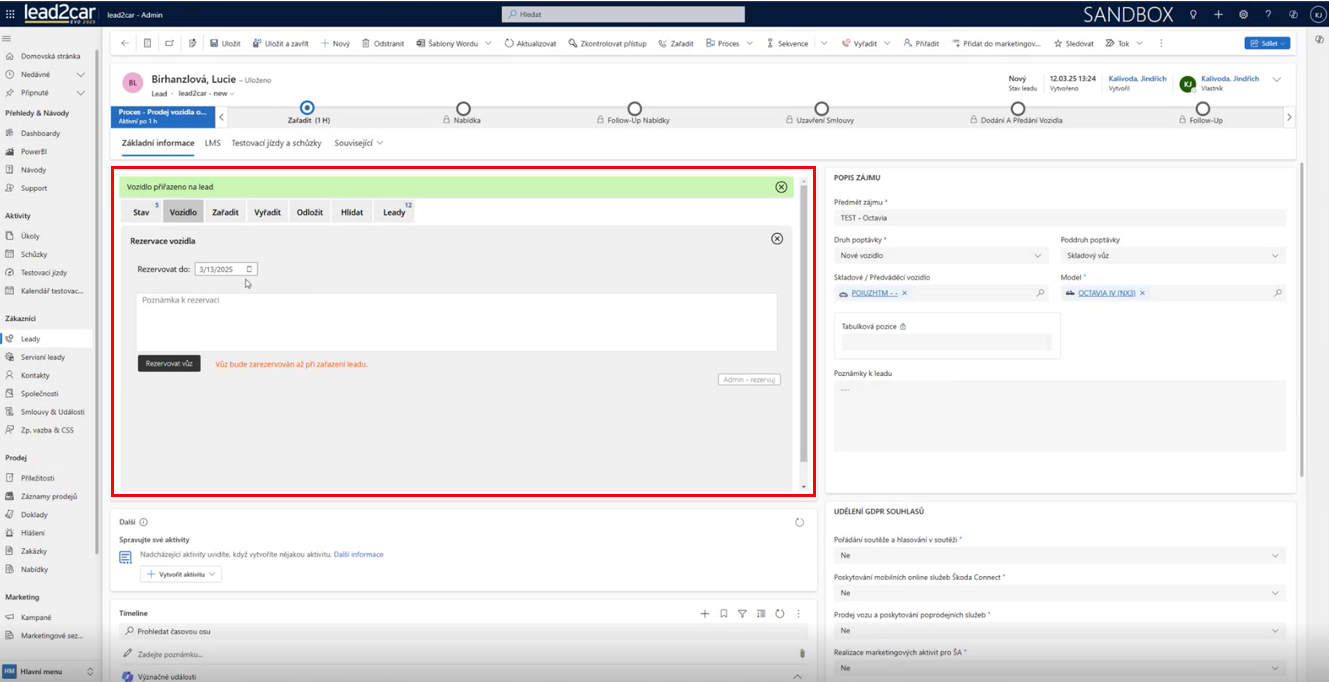Click the Rezervovat vůz button

(169, 363)
